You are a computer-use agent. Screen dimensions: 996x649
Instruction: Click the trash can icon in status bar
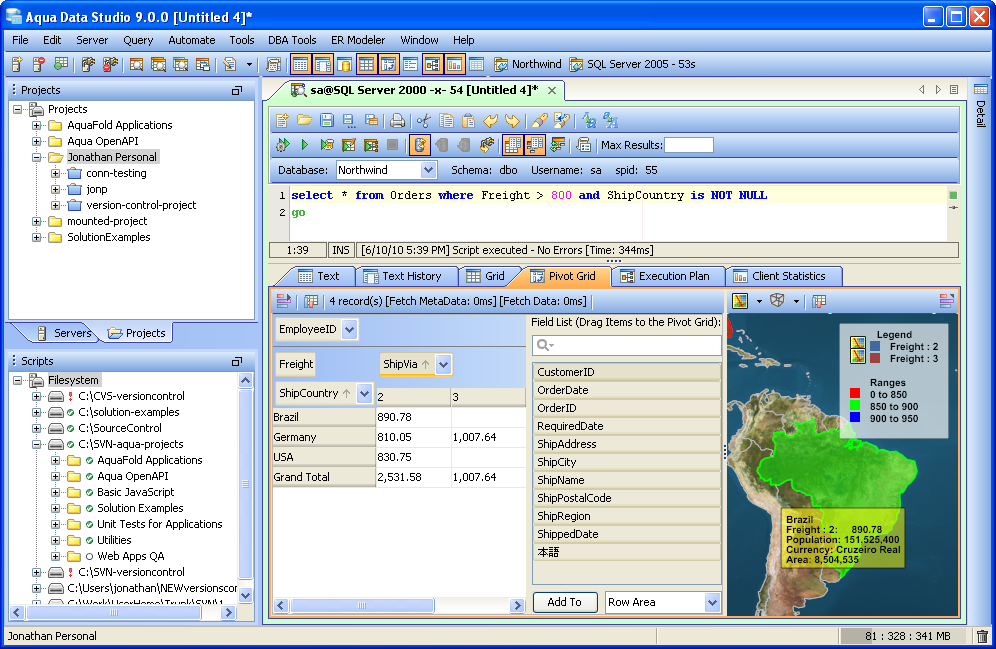point(982,636)
